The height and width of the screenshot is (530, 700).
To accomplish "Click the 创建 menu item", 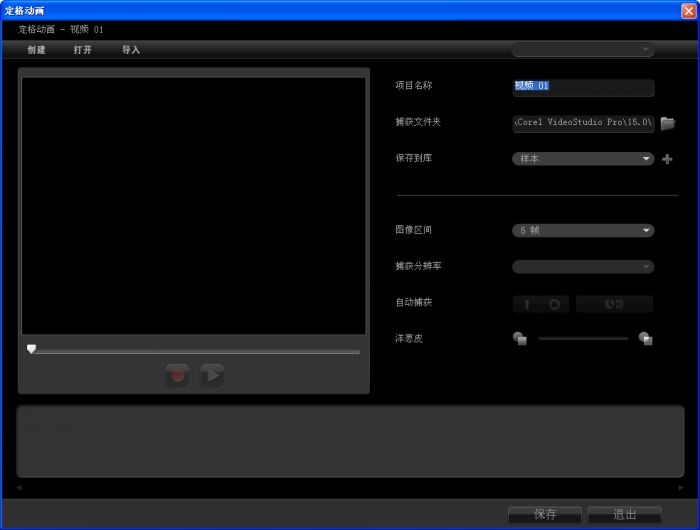I will pos(37,50).
